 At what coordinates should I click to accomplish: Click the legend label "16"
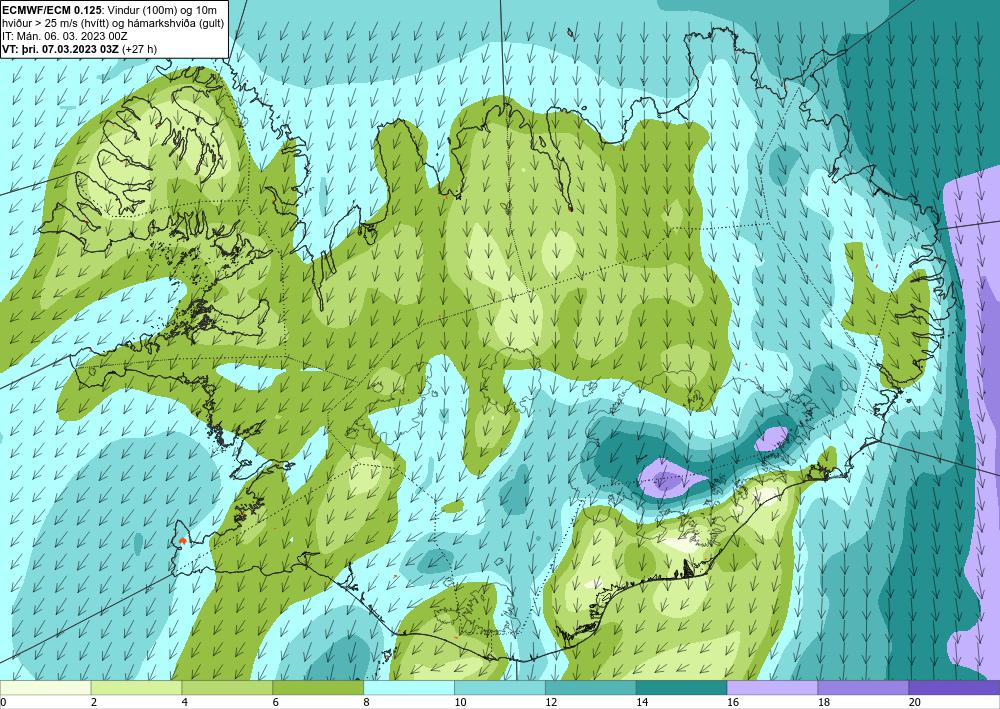point(733,703)
